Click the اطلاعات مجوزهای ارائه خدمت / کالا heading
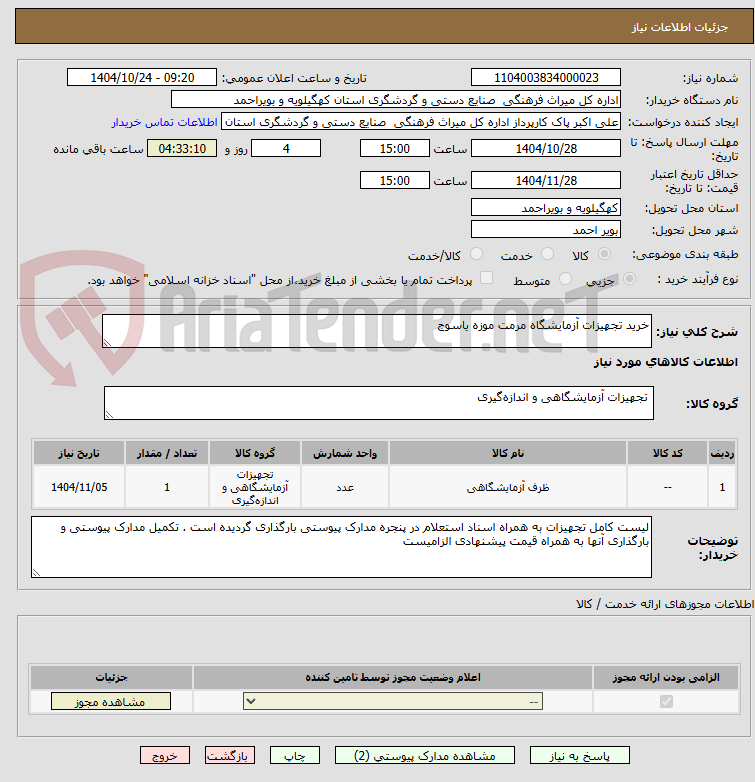755x782 pixels. click(x=665, y=604)
